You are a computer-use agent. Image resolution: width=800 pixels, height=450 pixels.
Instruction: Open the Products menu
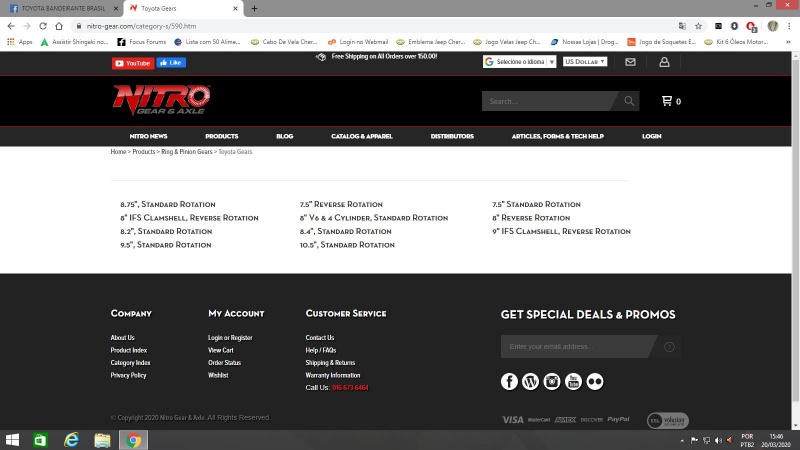221,136
